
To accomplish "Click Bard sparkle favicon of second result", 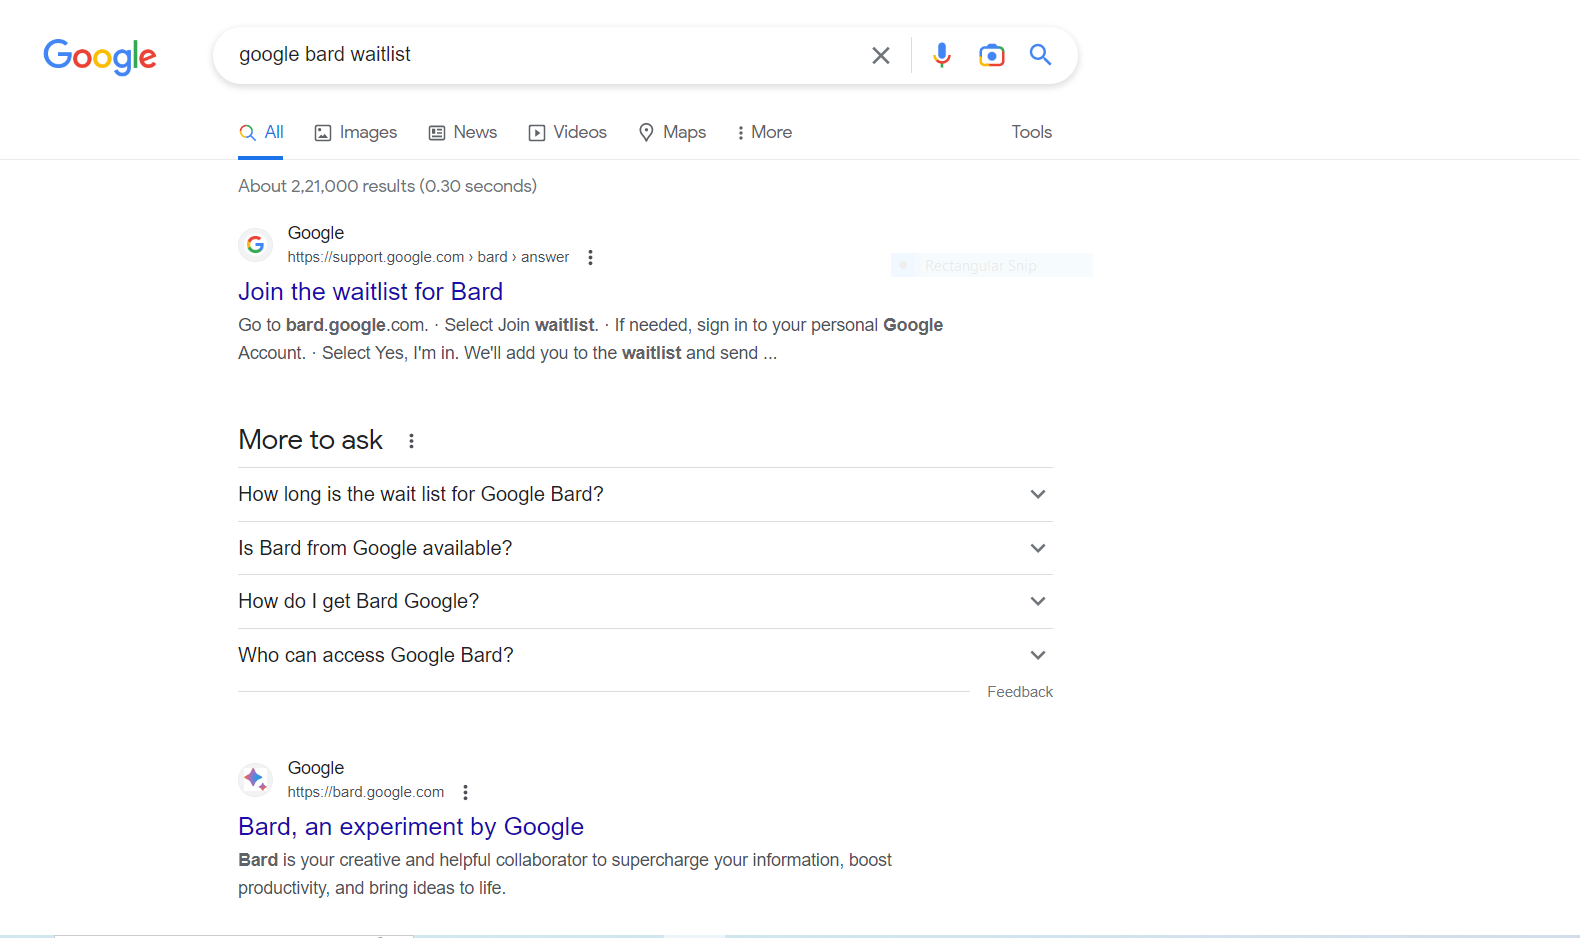I will tap(255, 779).
